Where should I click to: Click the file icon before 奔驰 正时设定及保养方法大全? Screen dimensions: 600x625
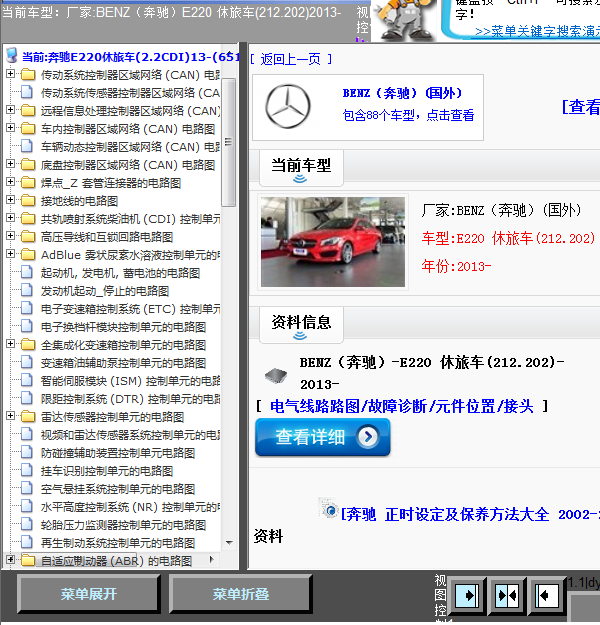[x=329, y=508]
